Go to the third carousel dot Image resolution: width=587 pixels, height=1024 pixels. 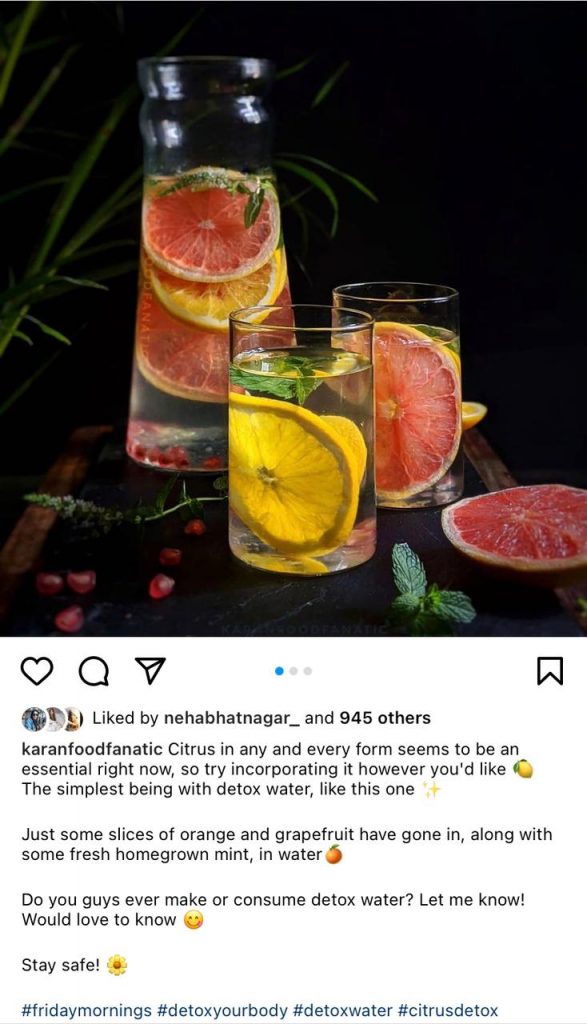coord(308,671)
